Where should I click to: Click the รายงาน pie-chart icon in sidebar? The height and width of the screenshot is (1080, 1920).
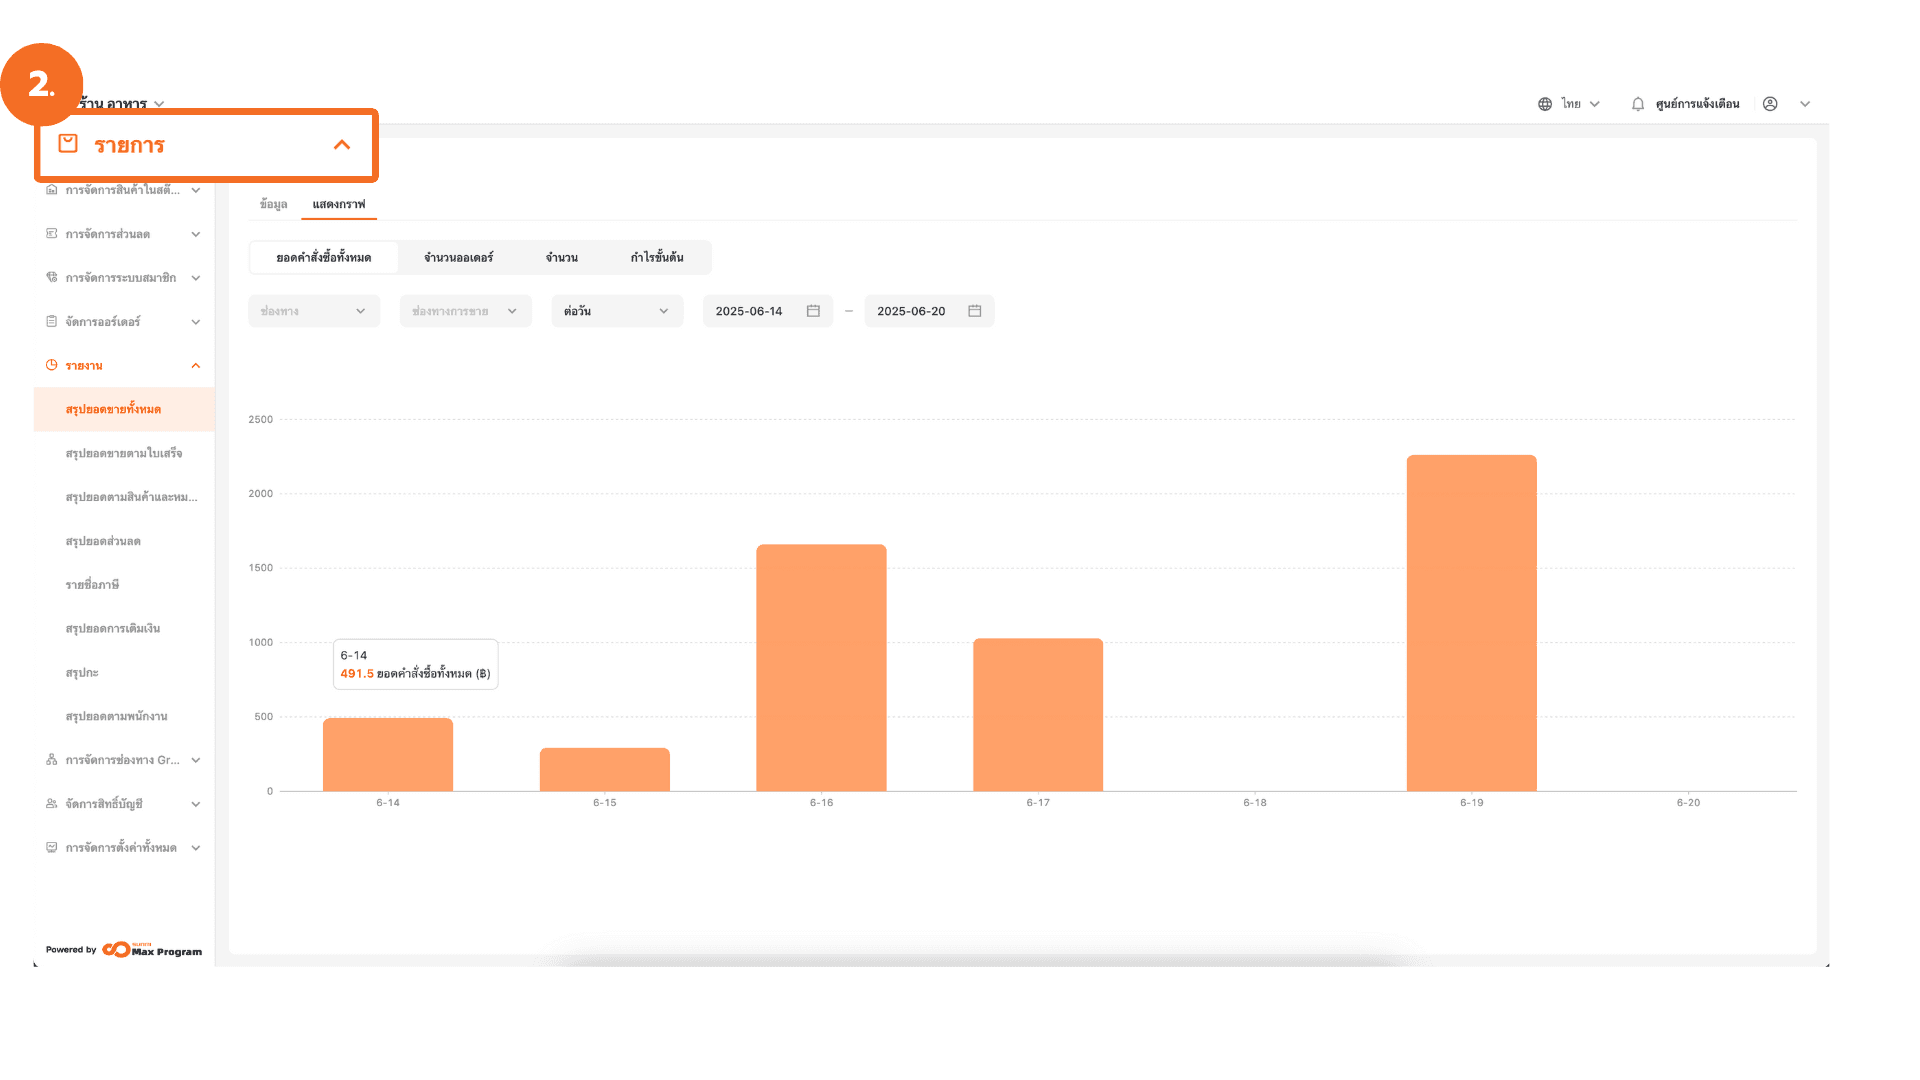[x=52, y=366]
